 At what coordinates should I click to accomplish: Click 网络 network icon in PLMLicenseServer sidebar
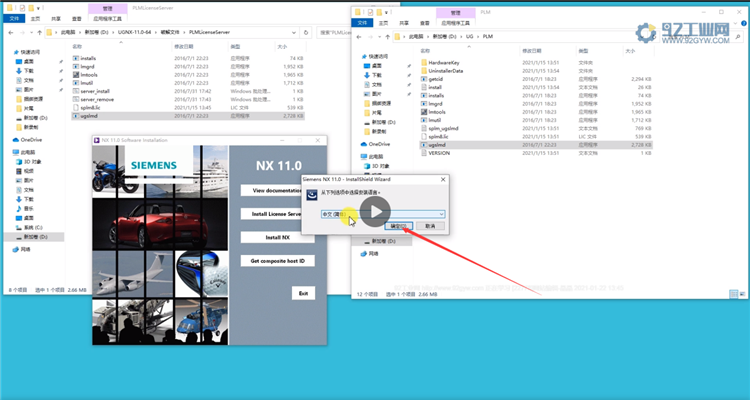16,249
